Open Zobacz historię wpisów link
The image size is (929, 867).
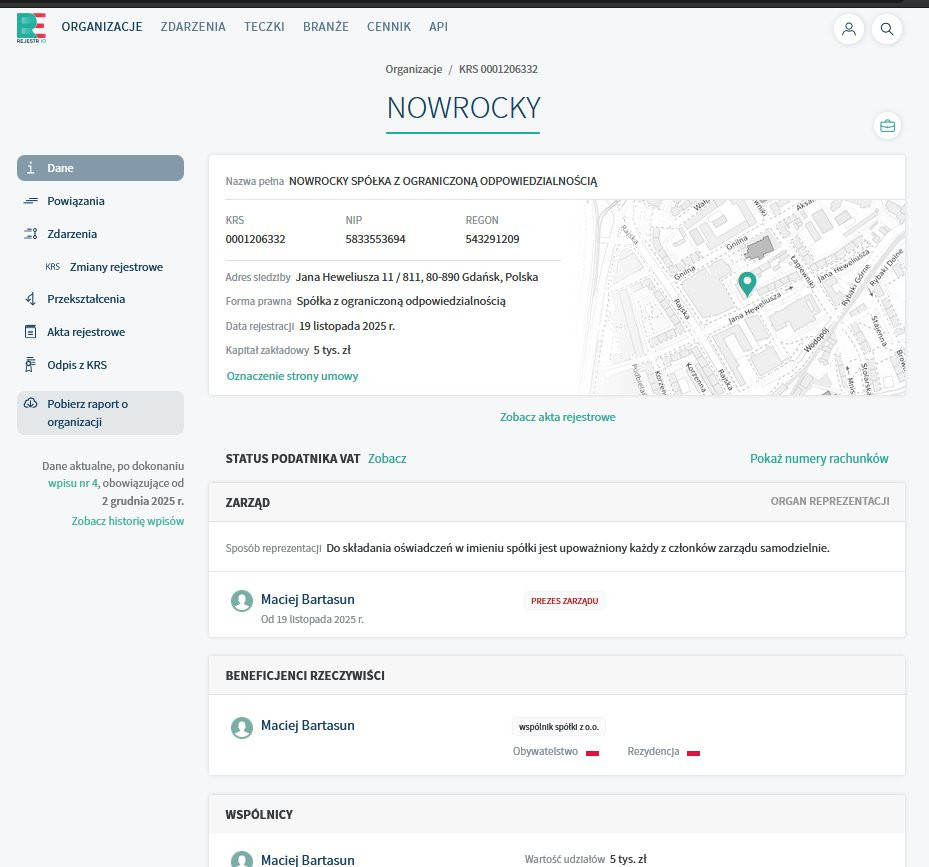pos(128,521)
